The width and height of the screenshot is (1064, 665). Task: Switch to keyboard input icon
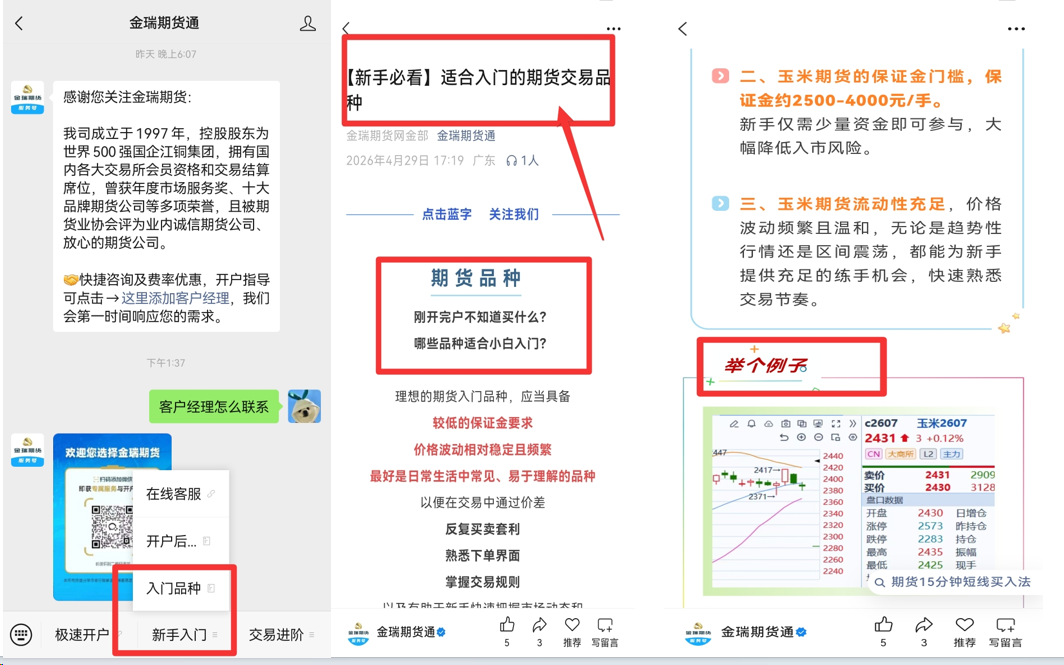tap(21, 634)
